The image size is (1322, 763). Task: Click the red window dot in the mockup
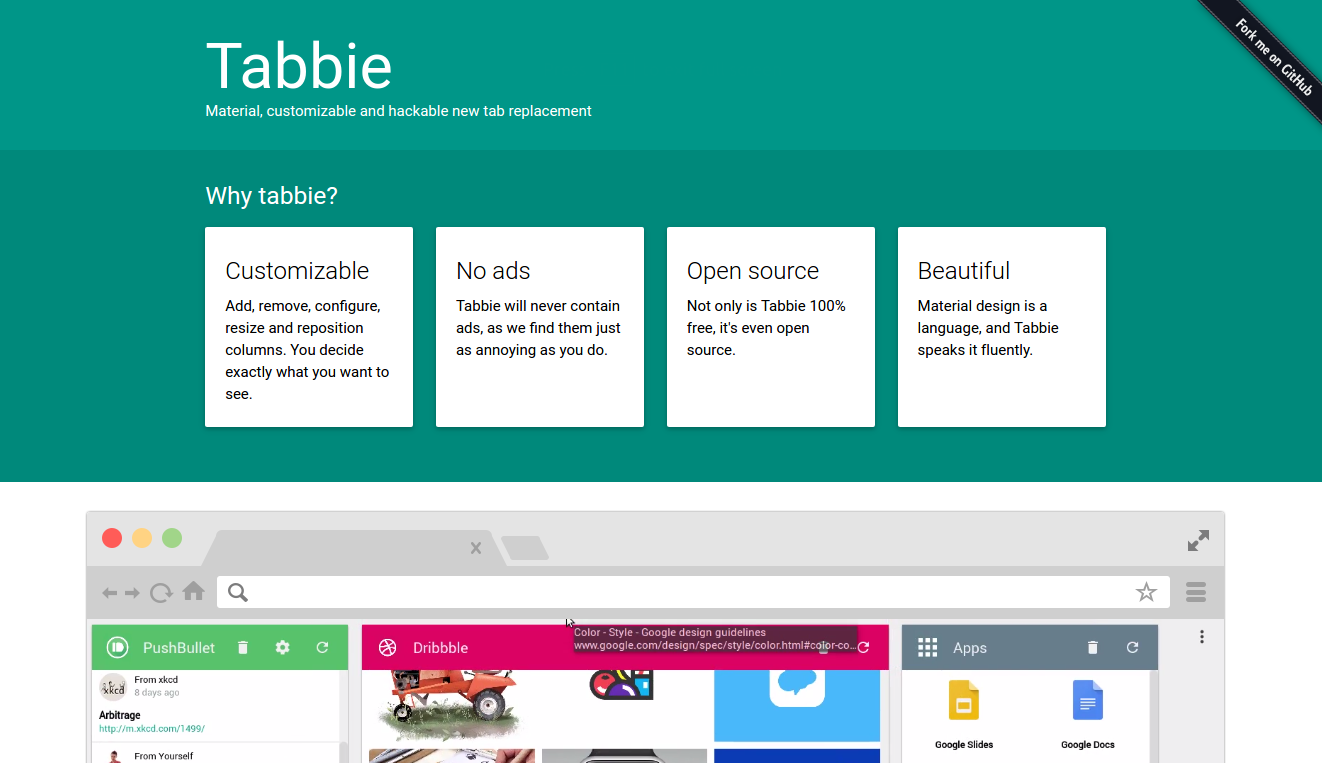point(112,538)
